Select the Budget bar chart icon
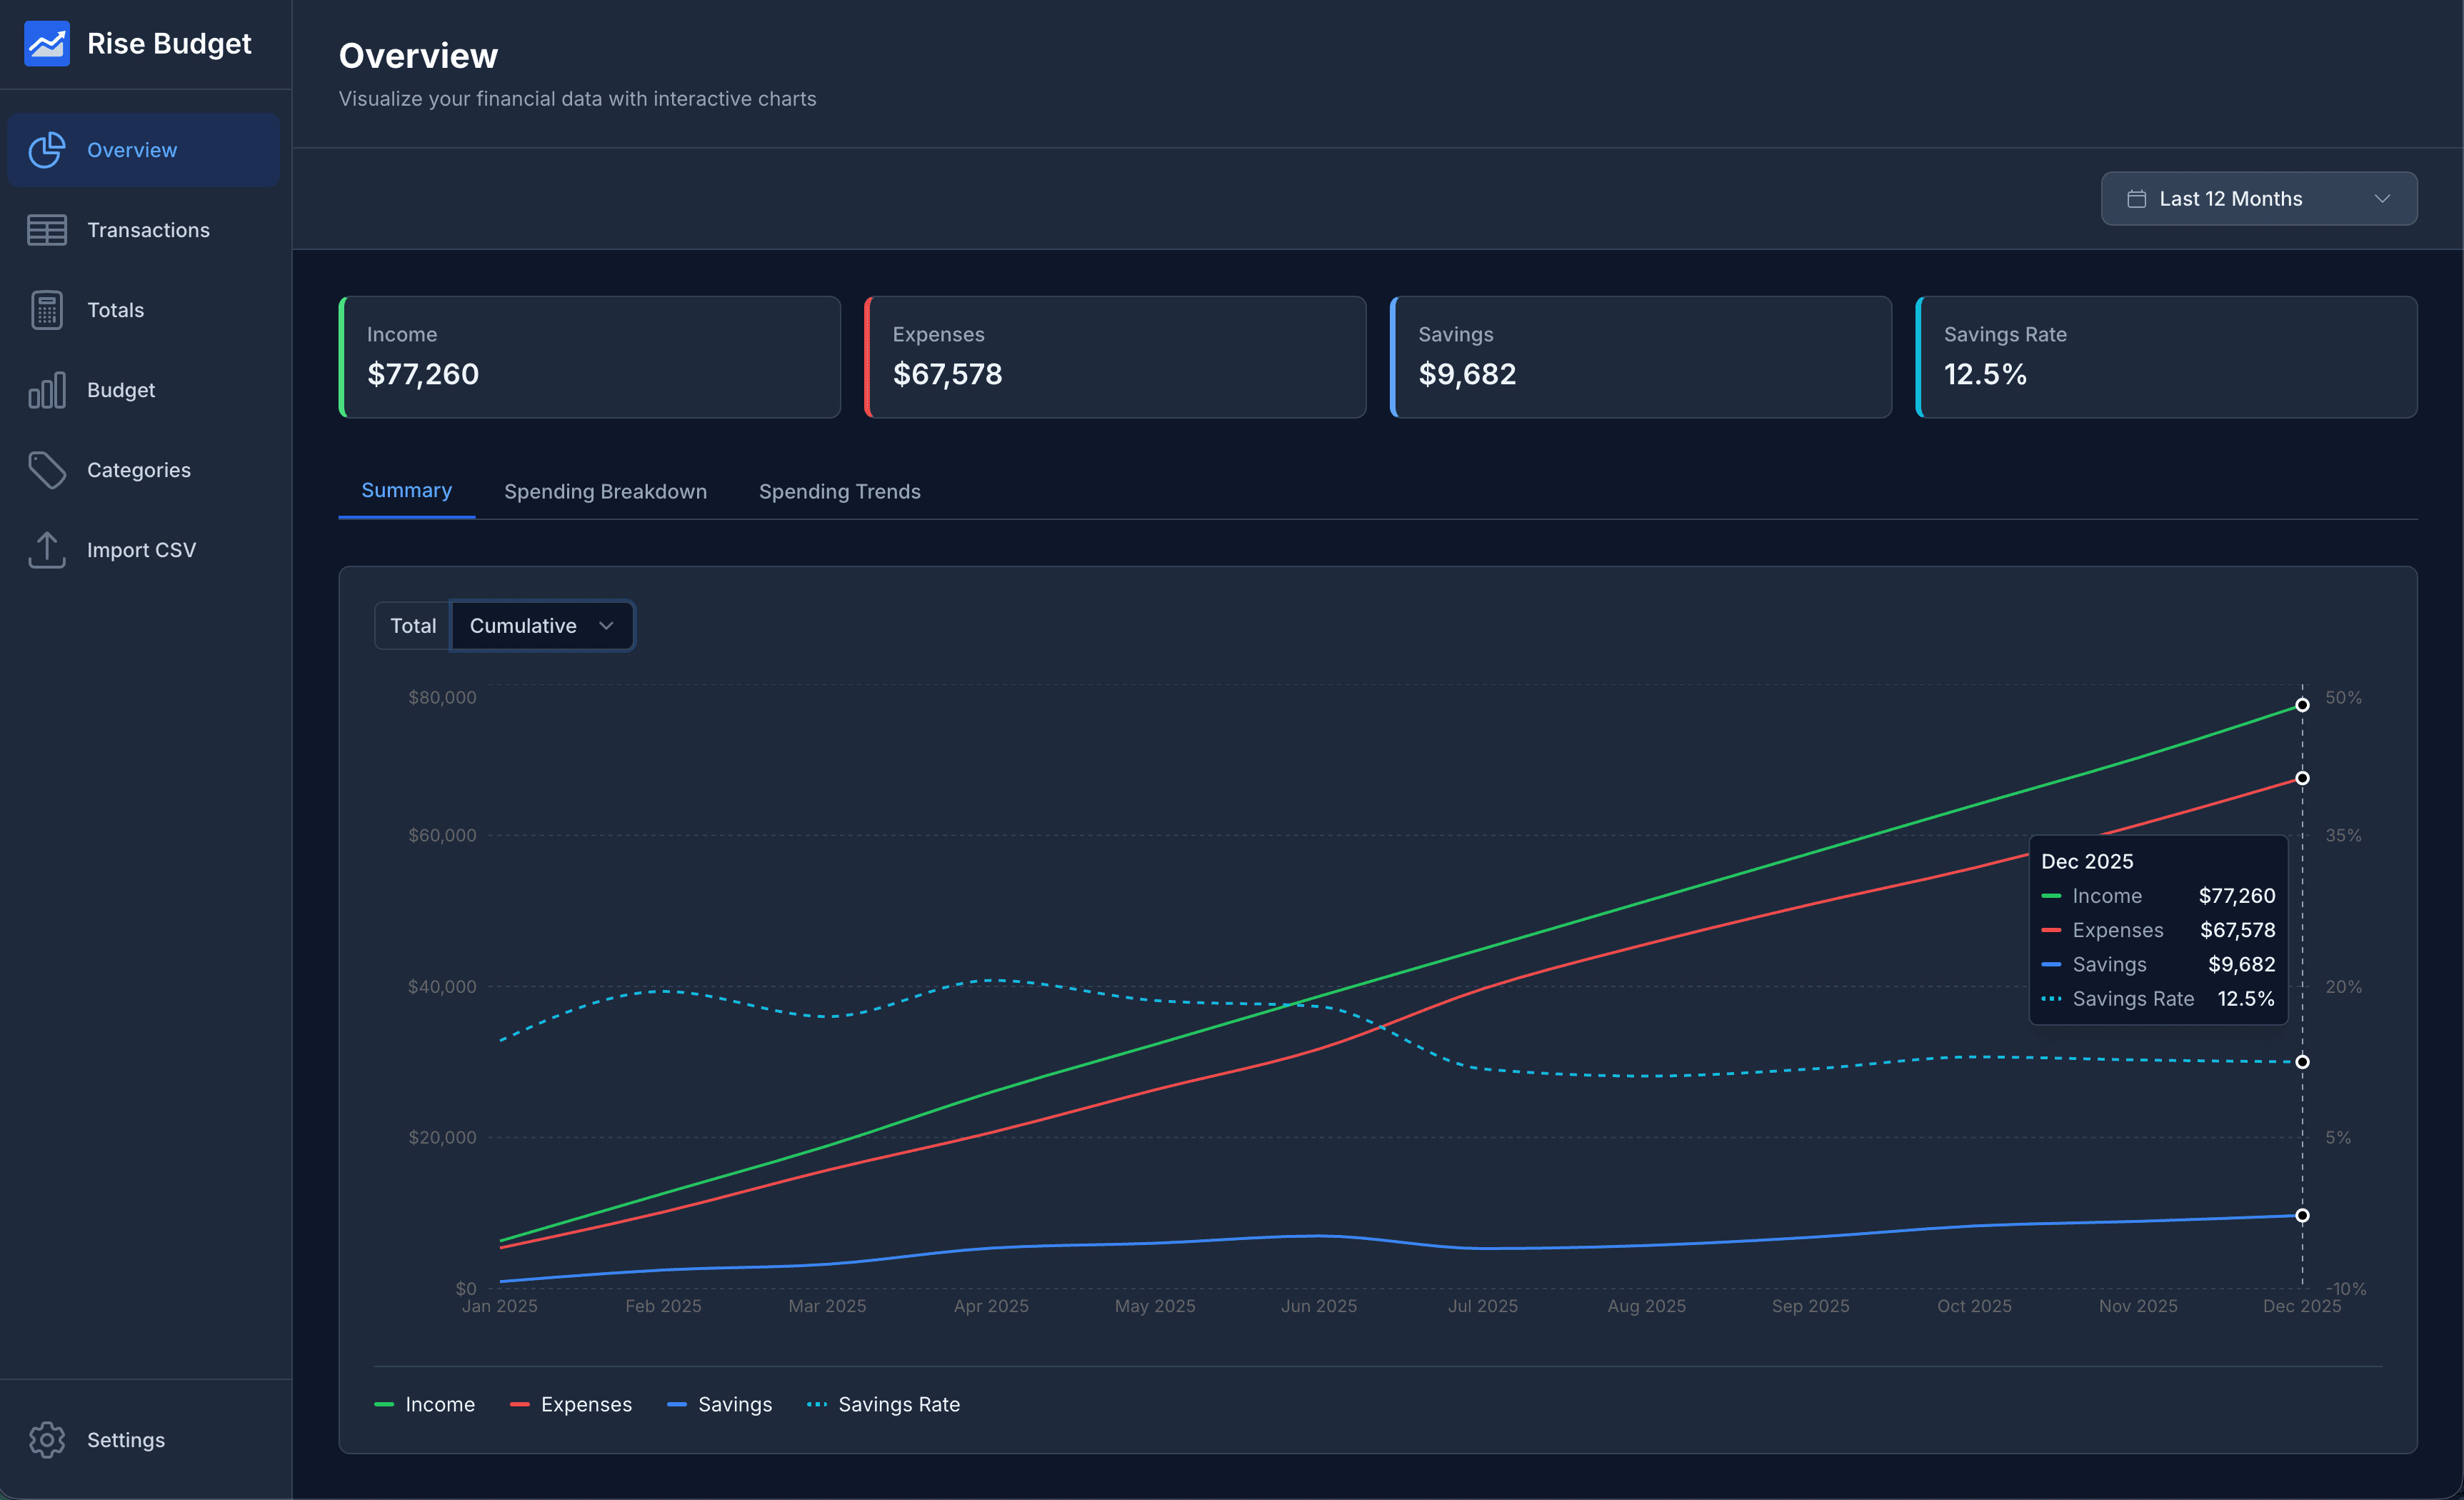The height and width of the screenshot is (1500, 2464). tap(47, 390)
